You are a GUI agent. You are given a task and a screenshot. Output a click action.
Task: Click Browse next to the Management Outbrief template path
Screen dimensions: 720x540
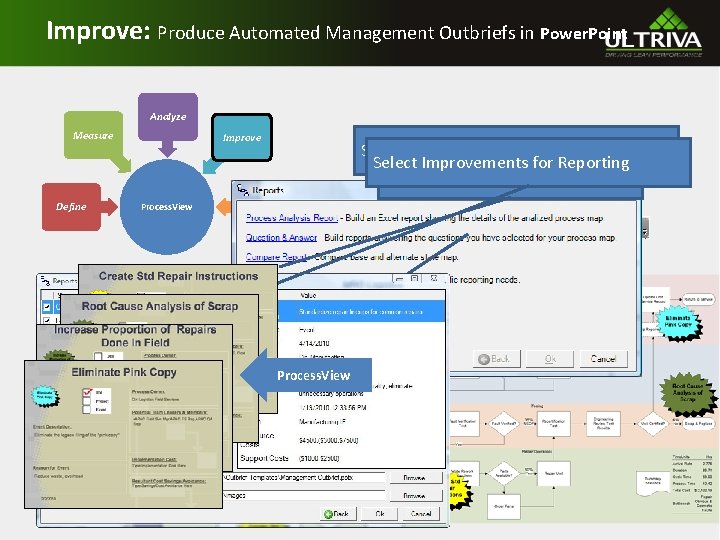[414, 478]
